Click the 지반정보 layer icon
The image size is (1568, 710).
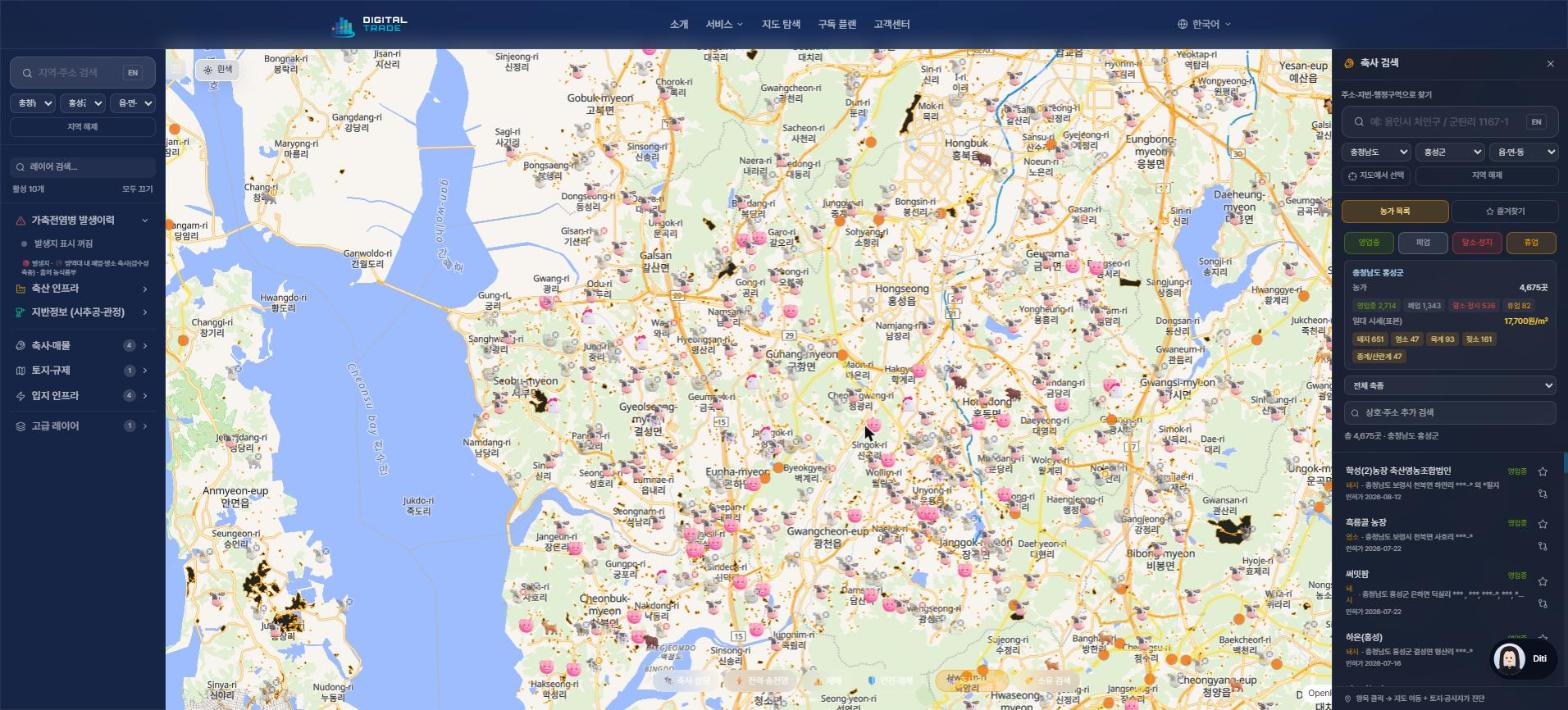pyautogui.click(x=21, y=313)
